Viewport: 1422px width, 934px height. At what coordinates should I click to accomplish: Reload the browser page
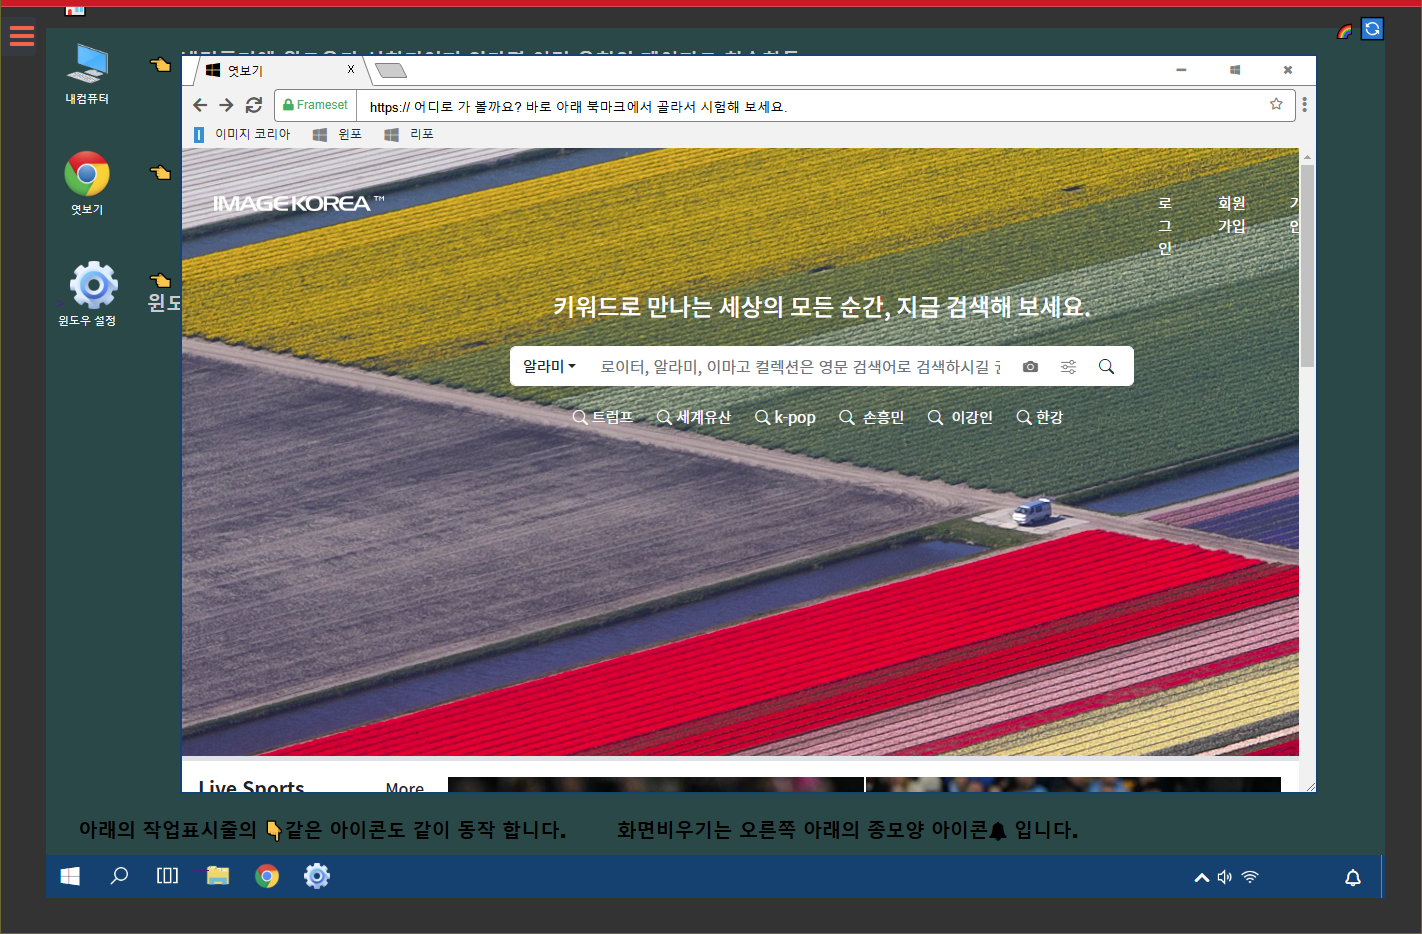254,105
